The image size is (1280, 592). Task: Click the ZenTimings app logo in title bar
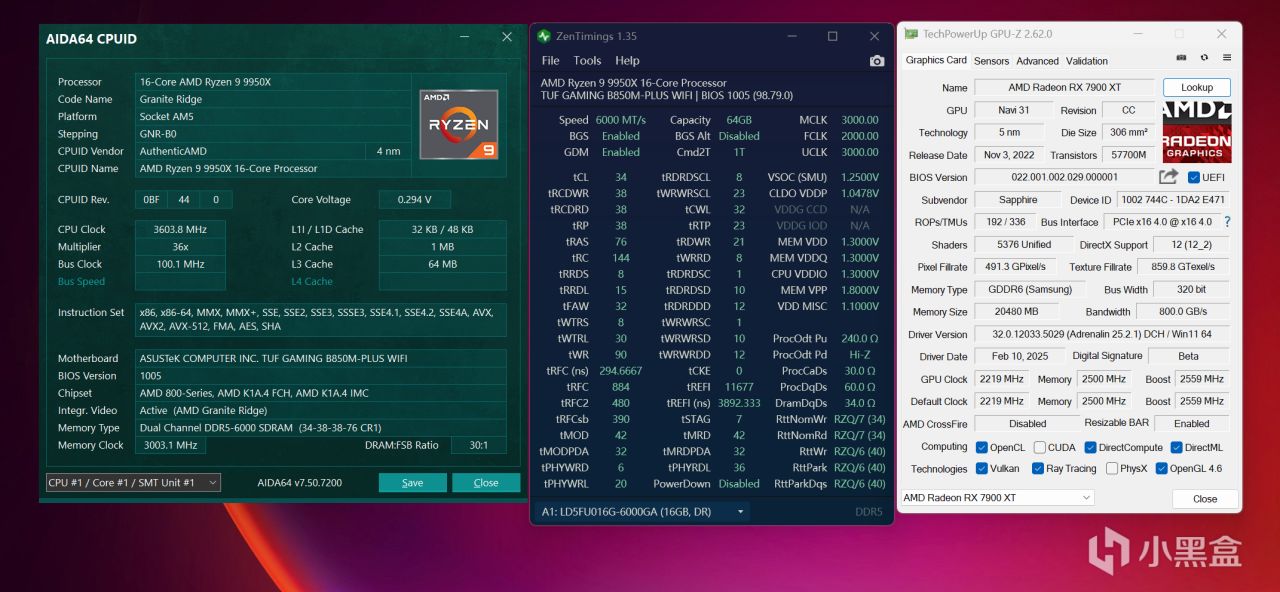(544, 36)
